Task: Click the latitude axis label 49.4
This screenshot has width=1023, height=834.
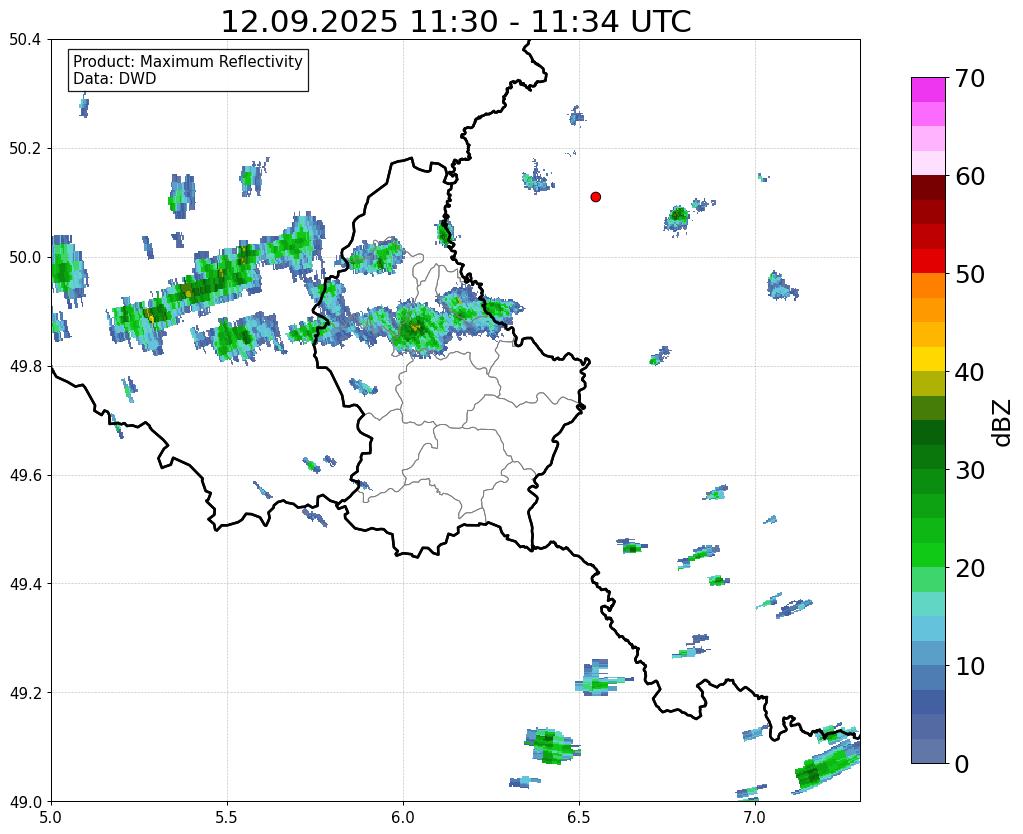Action: 25,584
